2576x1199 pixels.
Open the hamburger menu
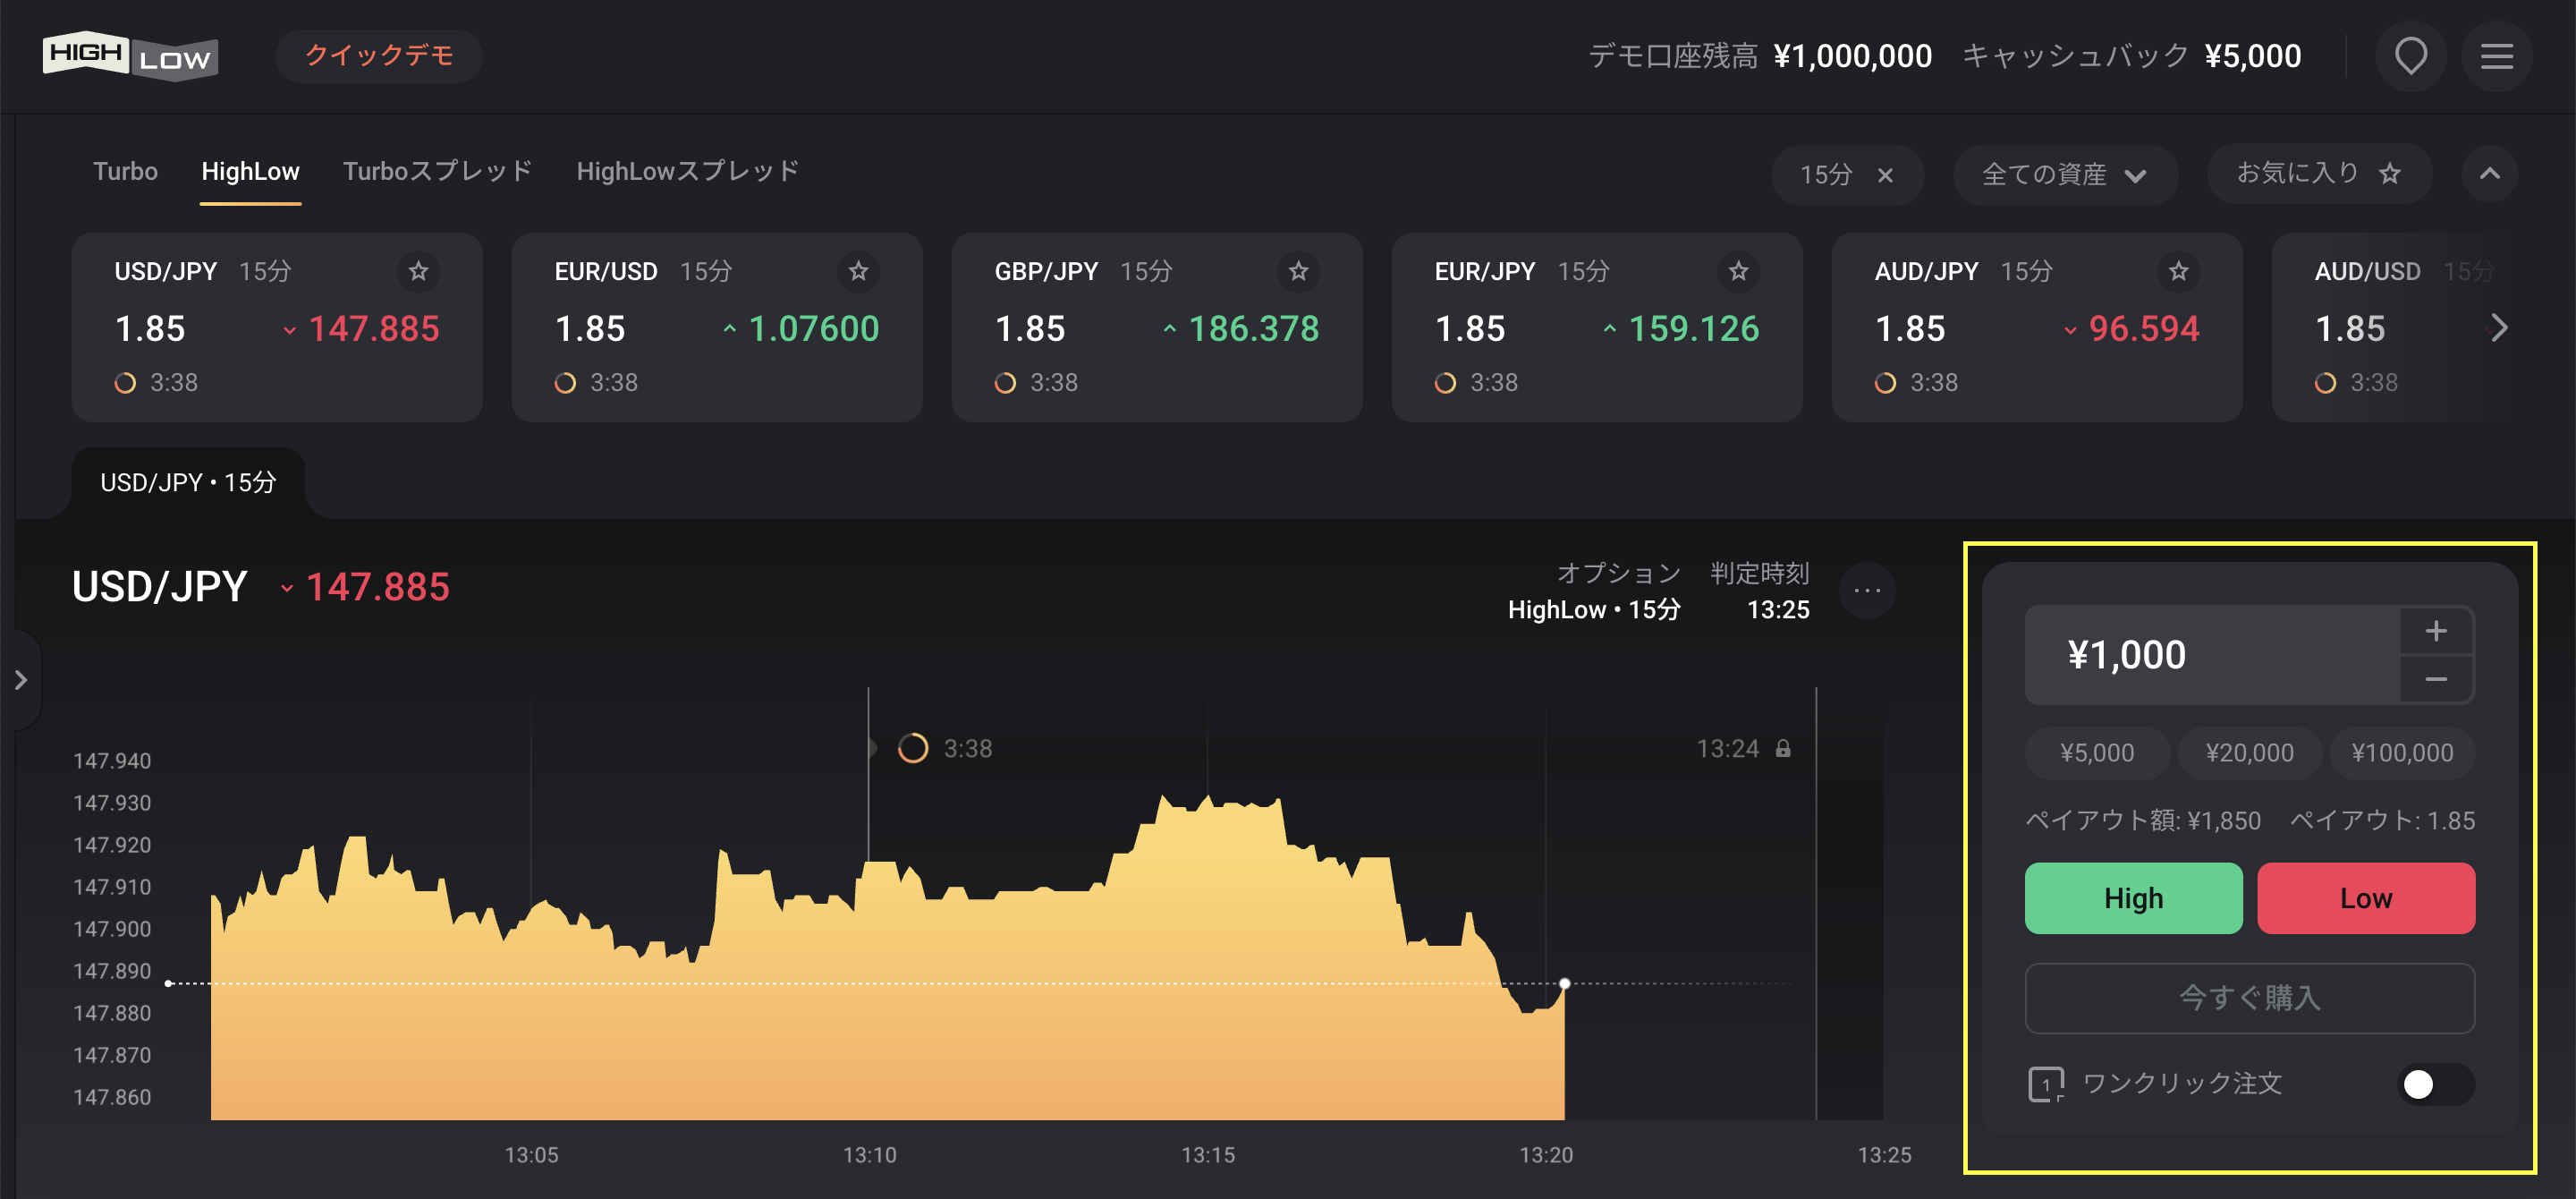click(x=2496, y=56)
